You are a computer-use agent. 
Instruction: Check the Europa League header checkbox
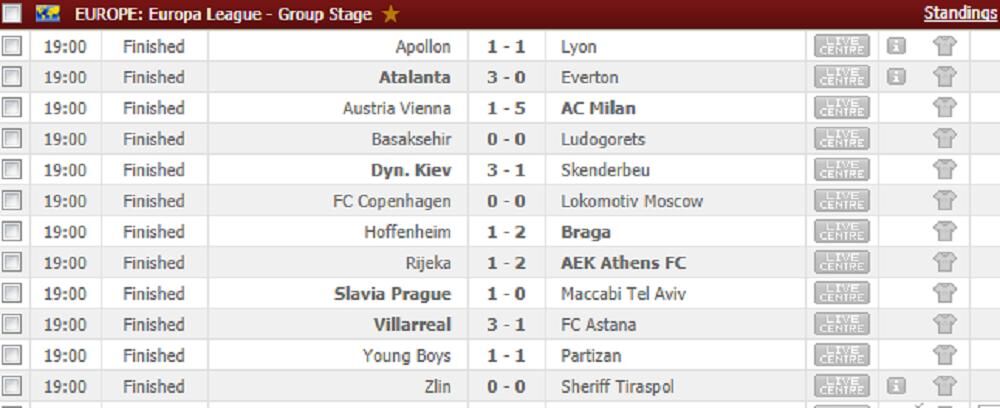12,15
